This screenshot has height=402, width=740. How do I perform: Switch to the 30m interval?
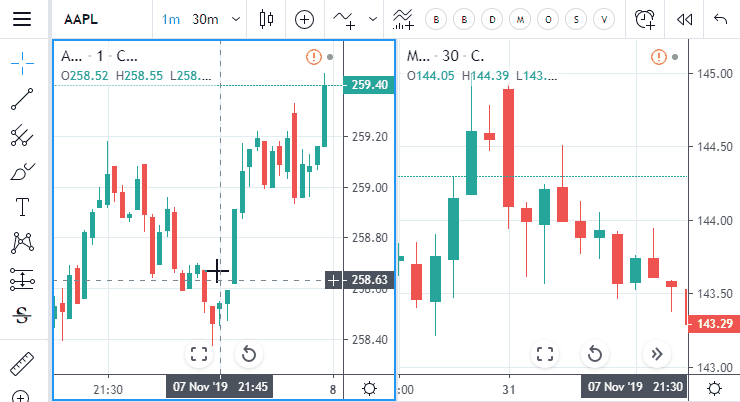tap(205, 19)
